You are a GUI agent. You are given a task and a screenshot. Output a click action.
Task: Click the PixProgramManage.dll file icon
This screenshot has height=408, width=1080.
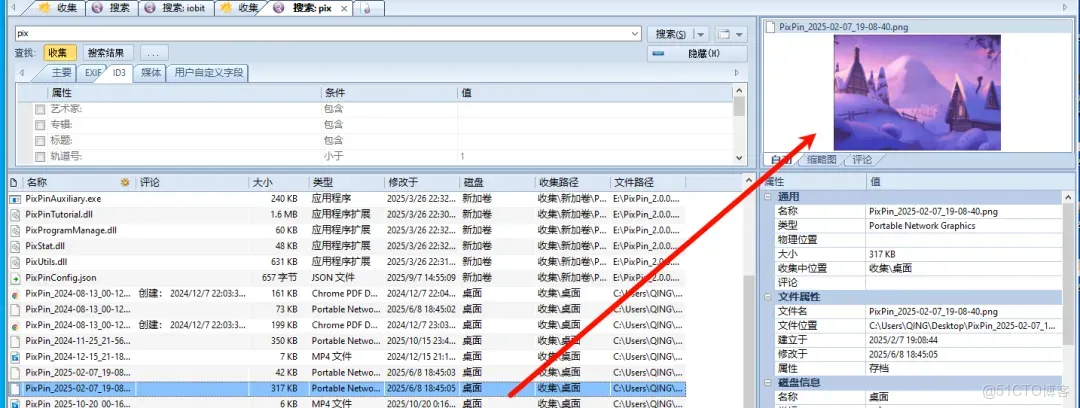click(x=15, y=230)
